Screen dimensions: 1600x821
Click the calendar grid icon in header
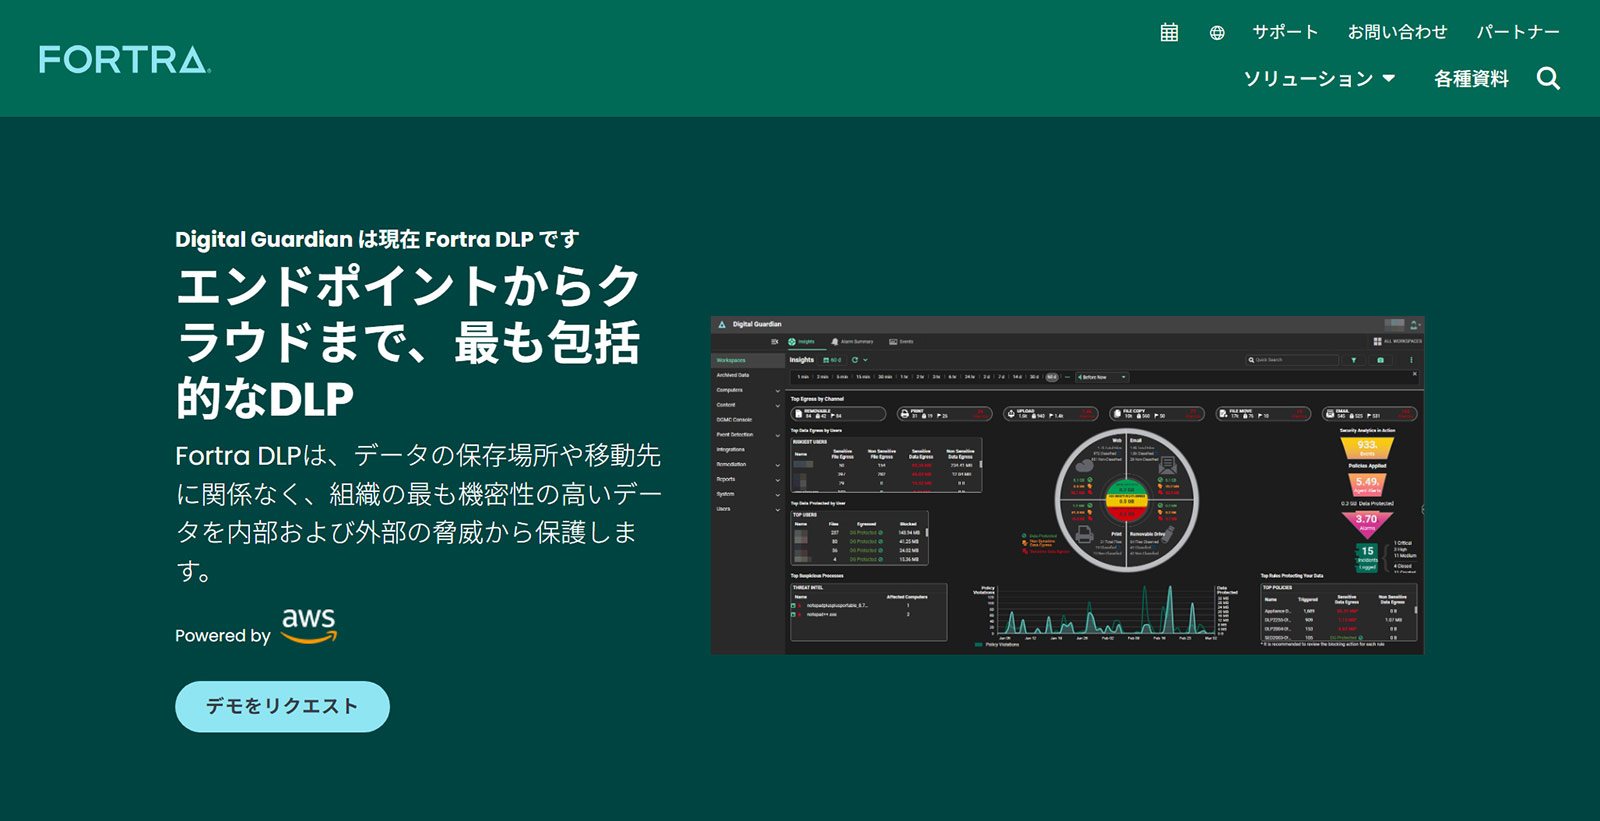(x=1169, y=32)
